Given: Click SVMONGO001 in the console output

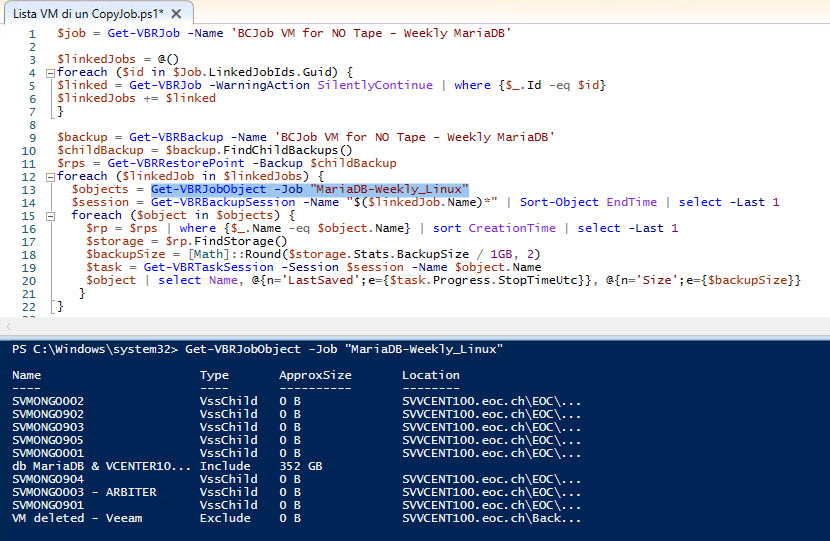Looking at the screenshot, I should coord(48,453).
